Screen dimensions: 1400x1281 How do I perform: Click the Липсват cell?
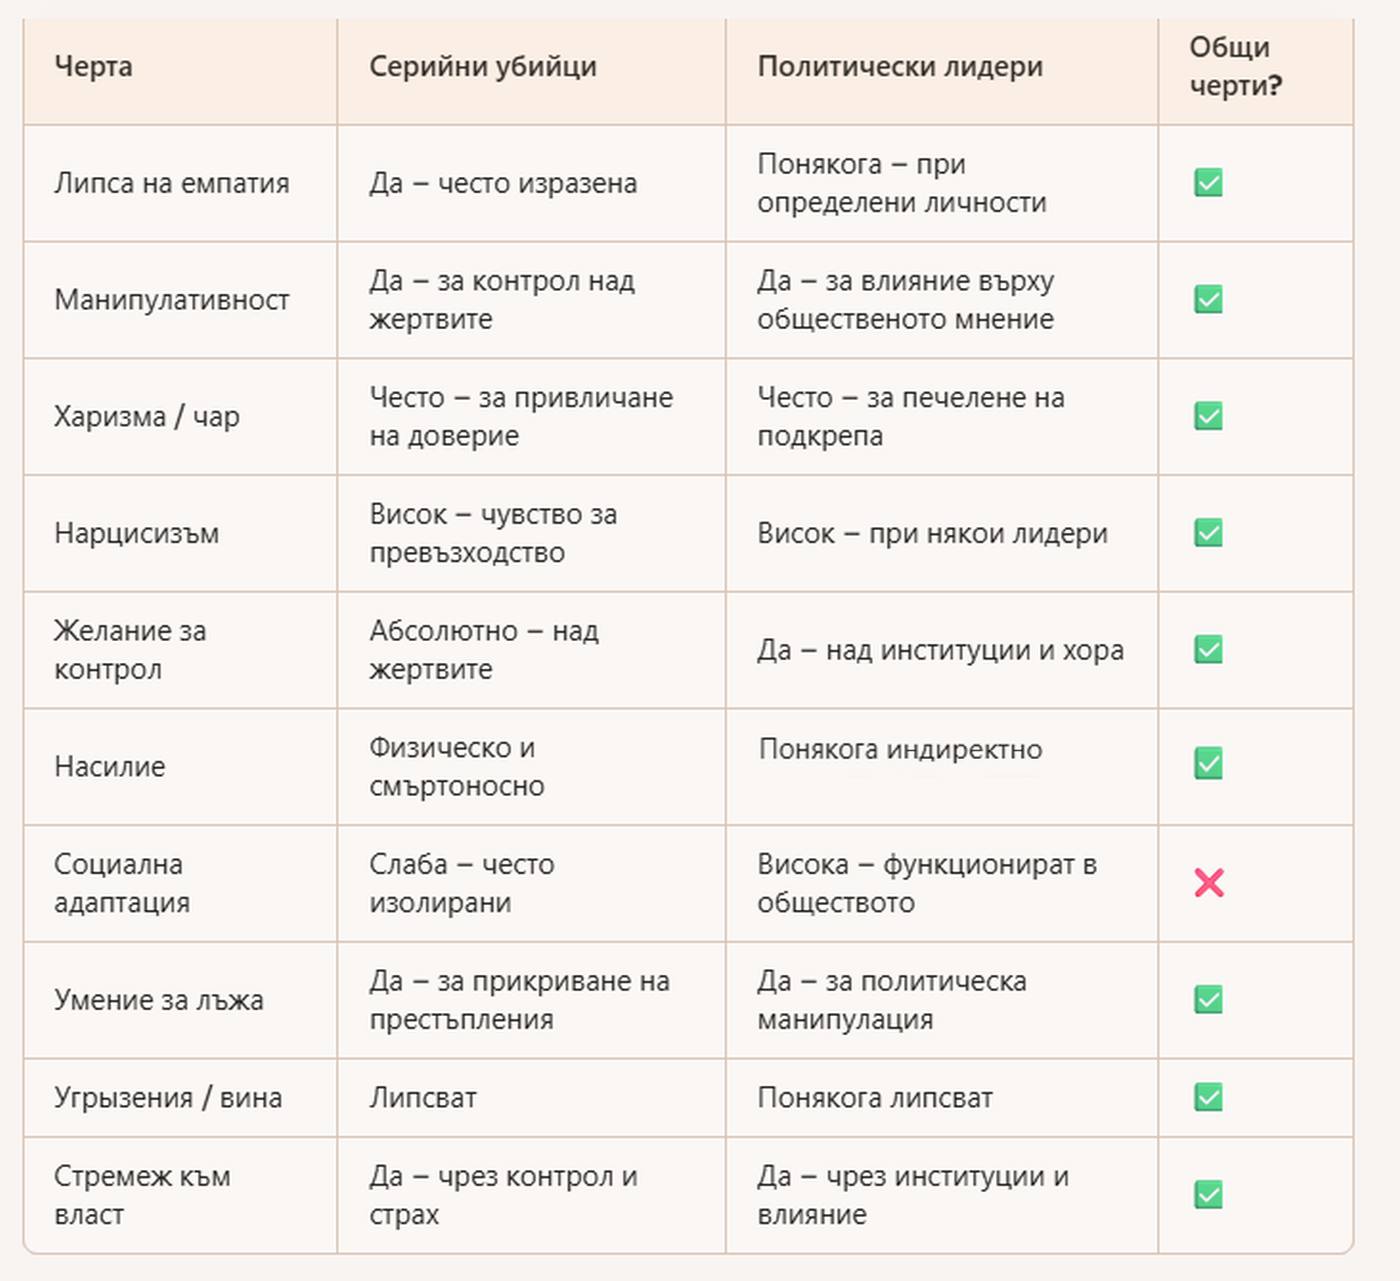[423, 1098]
